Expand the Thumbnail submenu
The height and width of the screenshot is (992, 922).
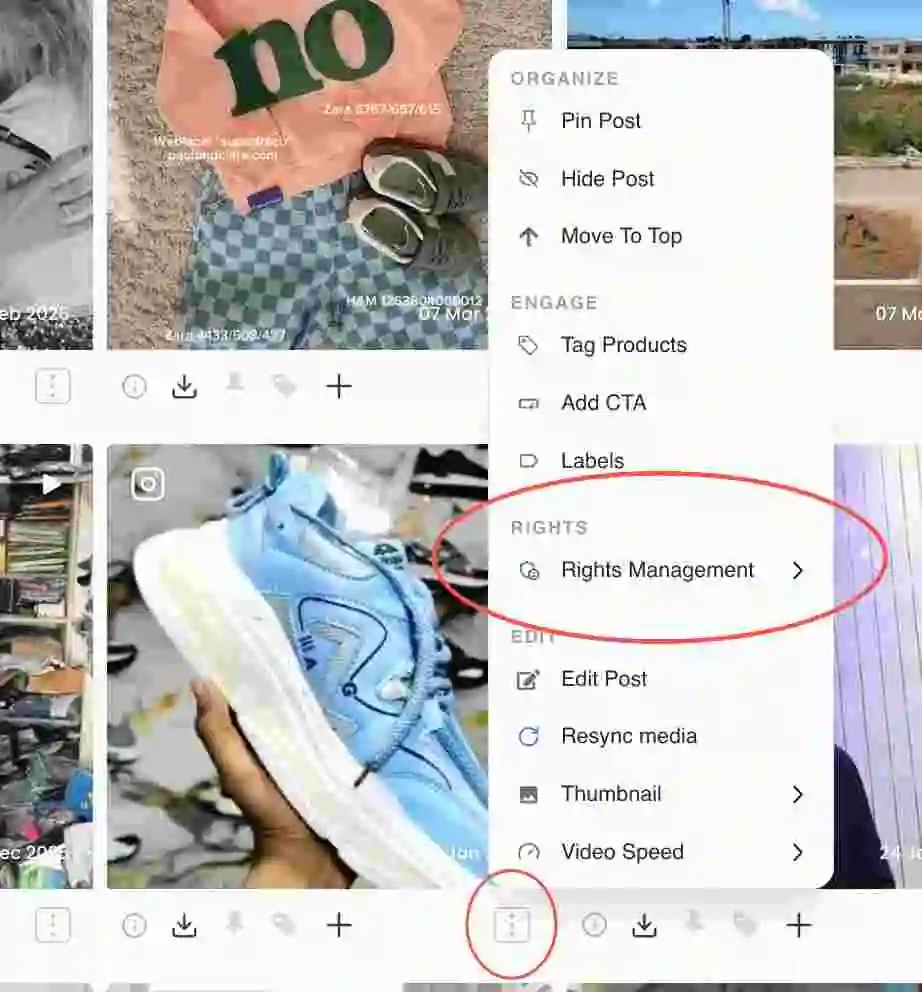point(661,794)
